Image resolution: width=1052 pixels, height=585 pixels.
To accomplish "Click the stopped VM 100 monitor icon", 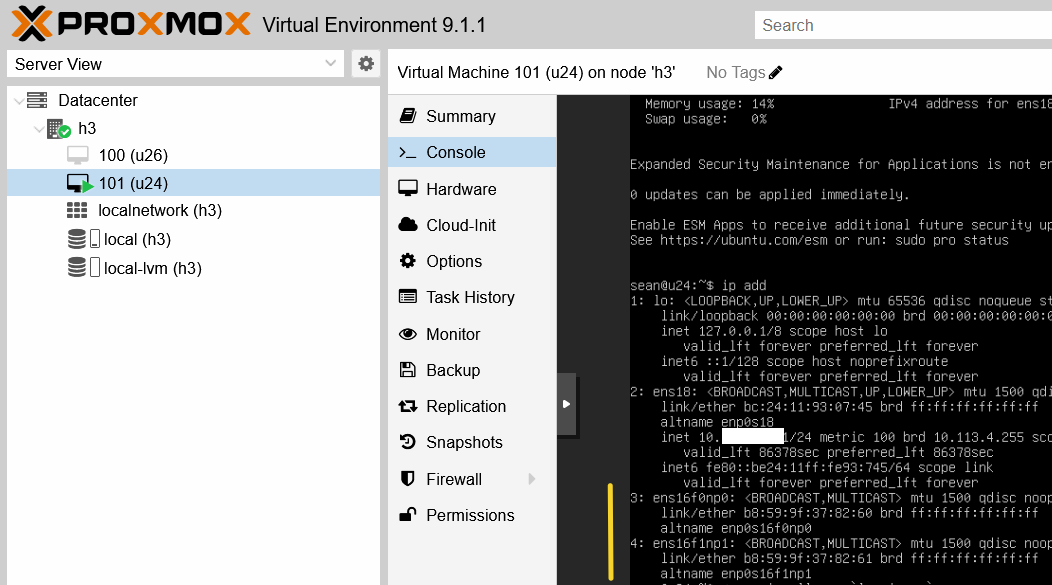I will point(78,155).
